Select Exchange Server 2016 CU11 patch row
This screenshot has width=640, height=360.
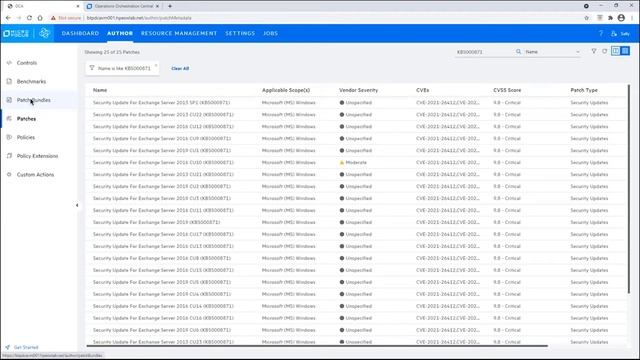click(x=355, y=210)
